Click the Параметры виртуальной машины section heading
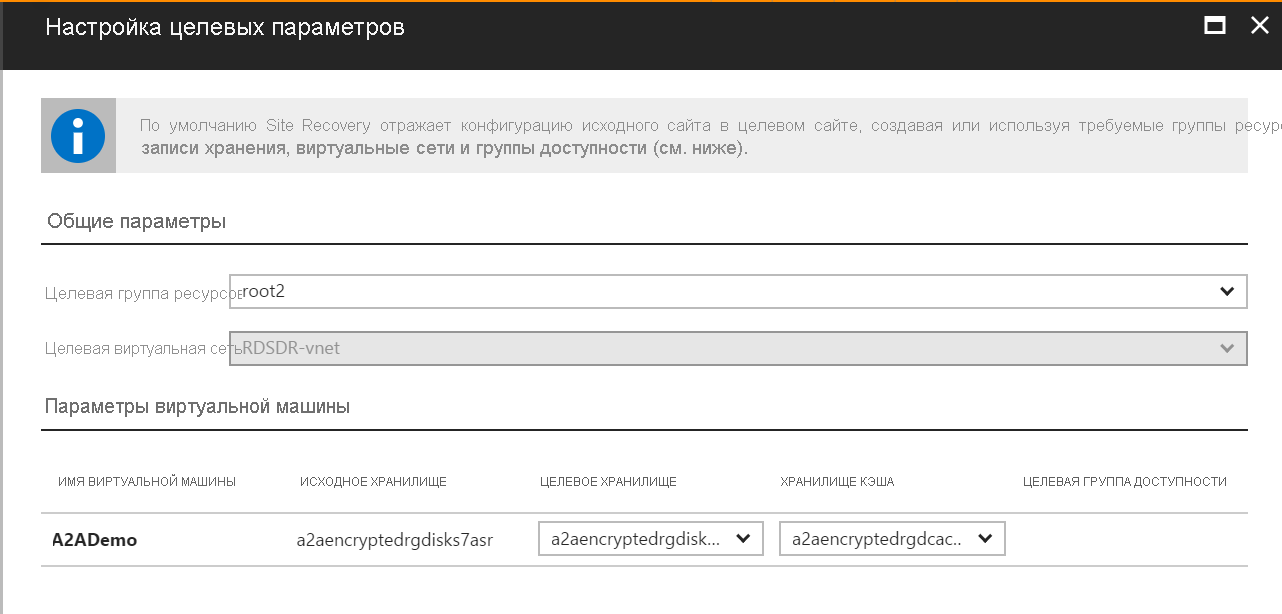Image resolution: width=1282 pixels, height=614 pixels. coord(197,407)
